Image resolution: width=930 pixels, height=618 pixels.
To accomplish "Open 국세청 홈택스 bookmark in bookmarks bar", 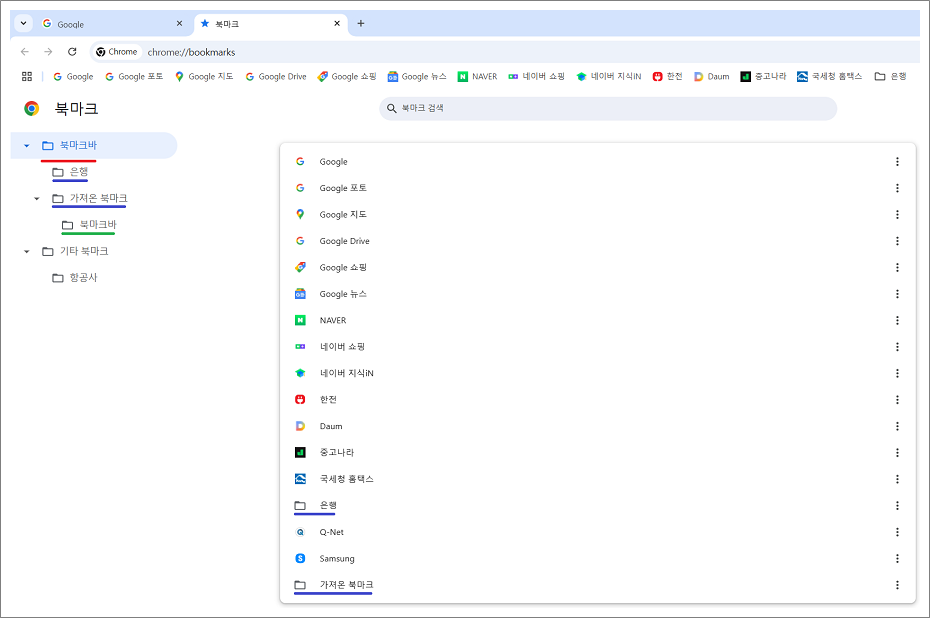I will 829,77.
